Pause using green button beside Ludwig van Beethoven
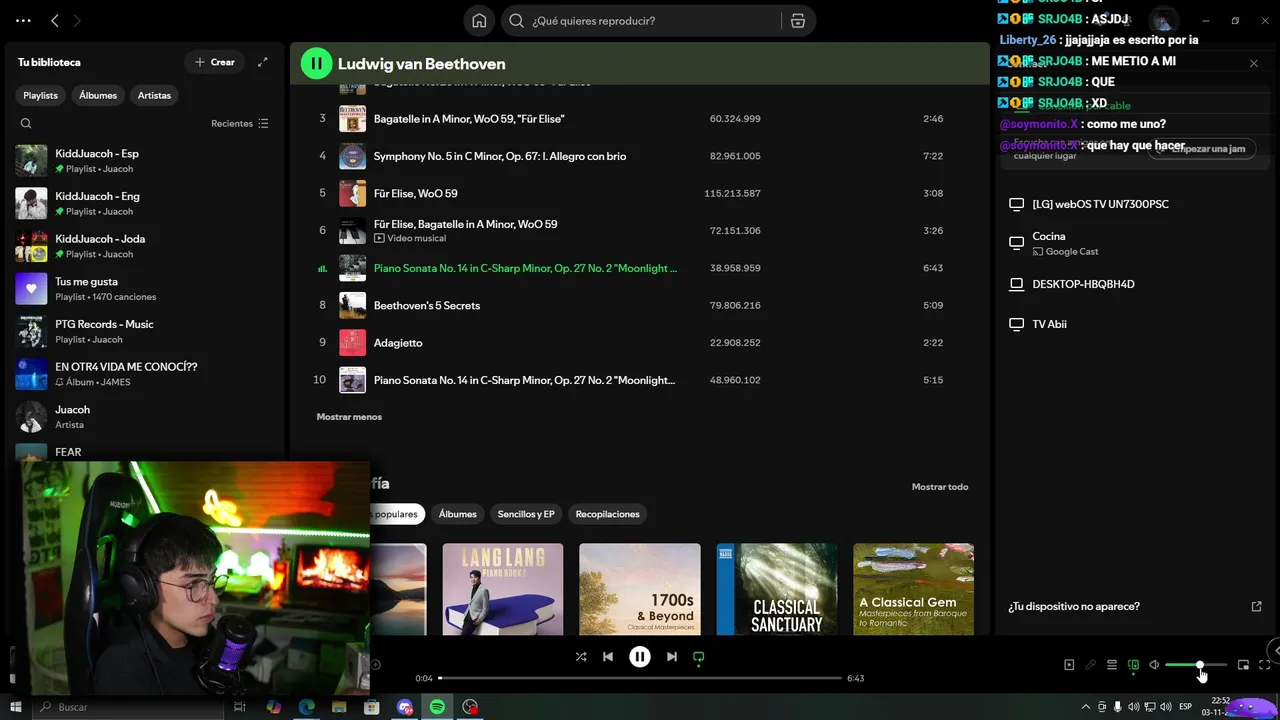 (x=316, y=63)
